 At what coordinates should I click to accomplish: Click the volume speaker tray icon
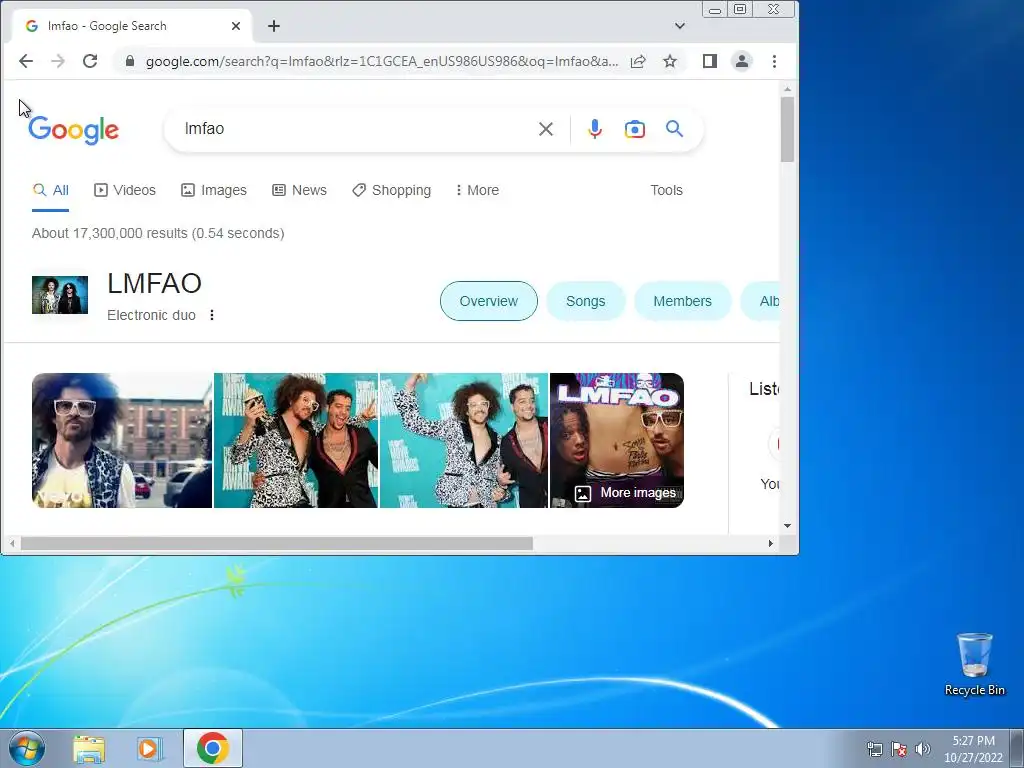[923, 749]
